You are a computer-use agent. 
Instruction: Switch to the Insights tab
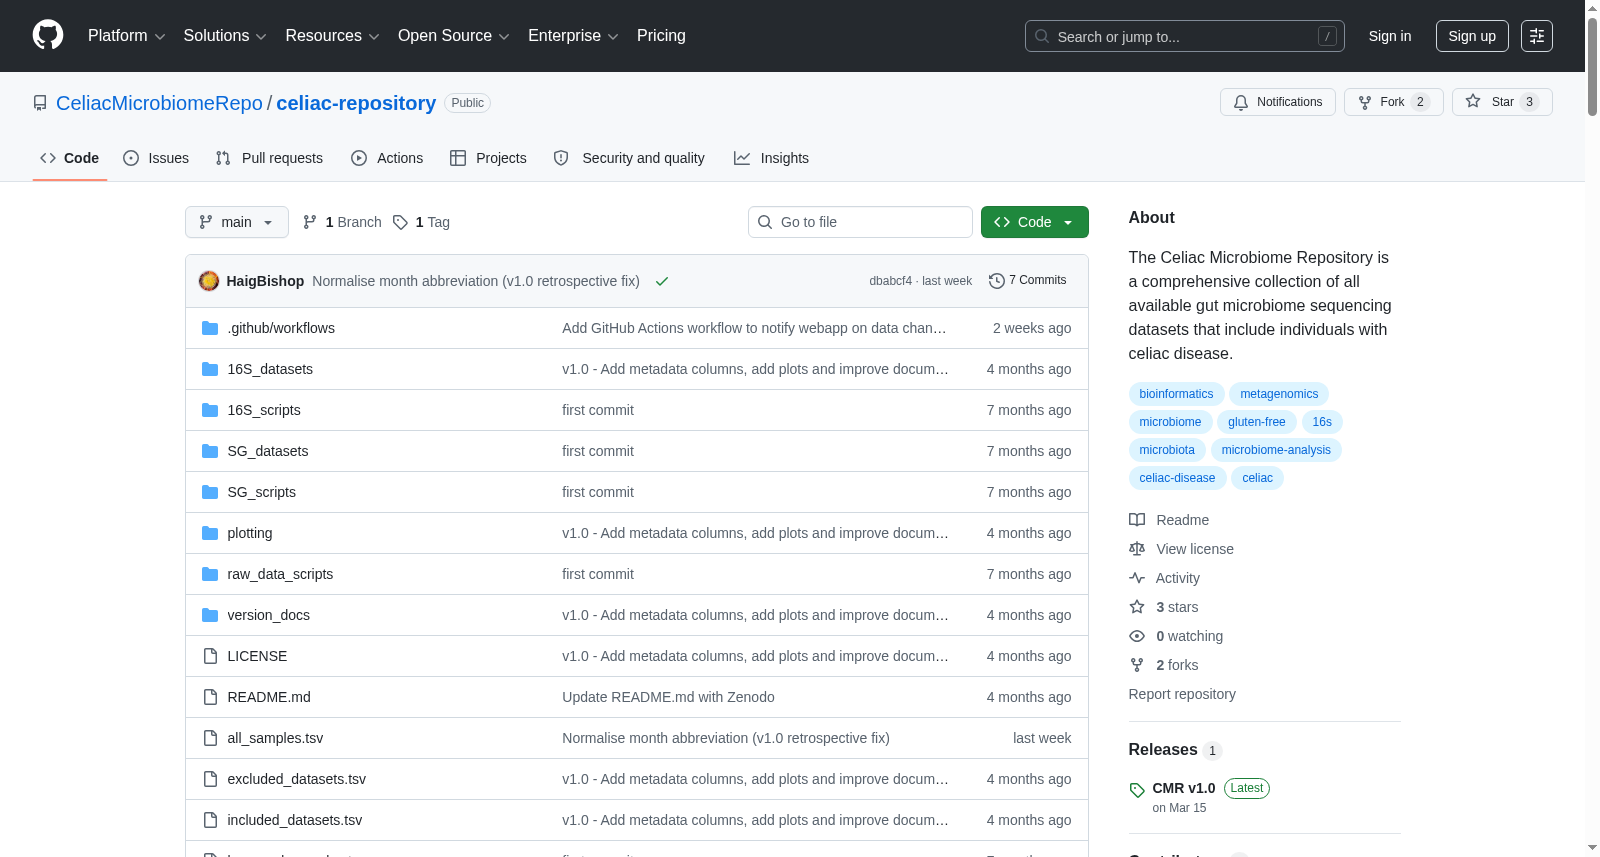coord(771,158)
